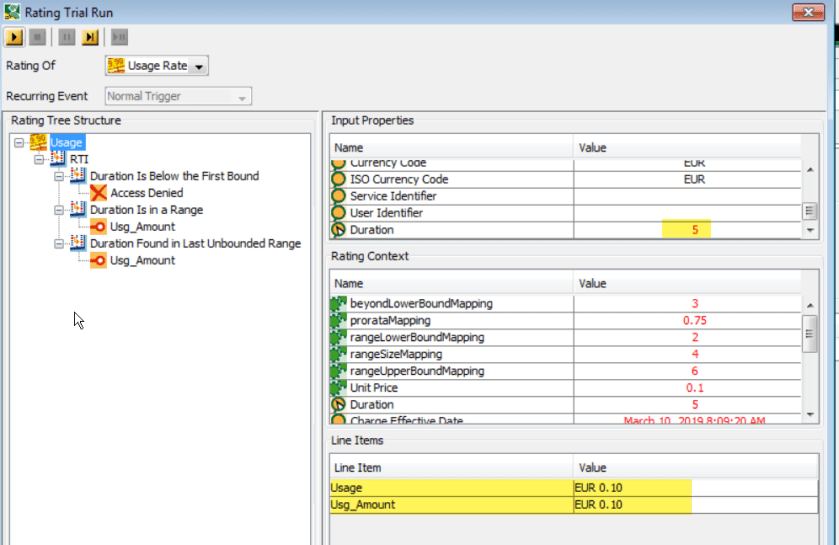Click the Run (play) toolbar button

coord(14,38)
